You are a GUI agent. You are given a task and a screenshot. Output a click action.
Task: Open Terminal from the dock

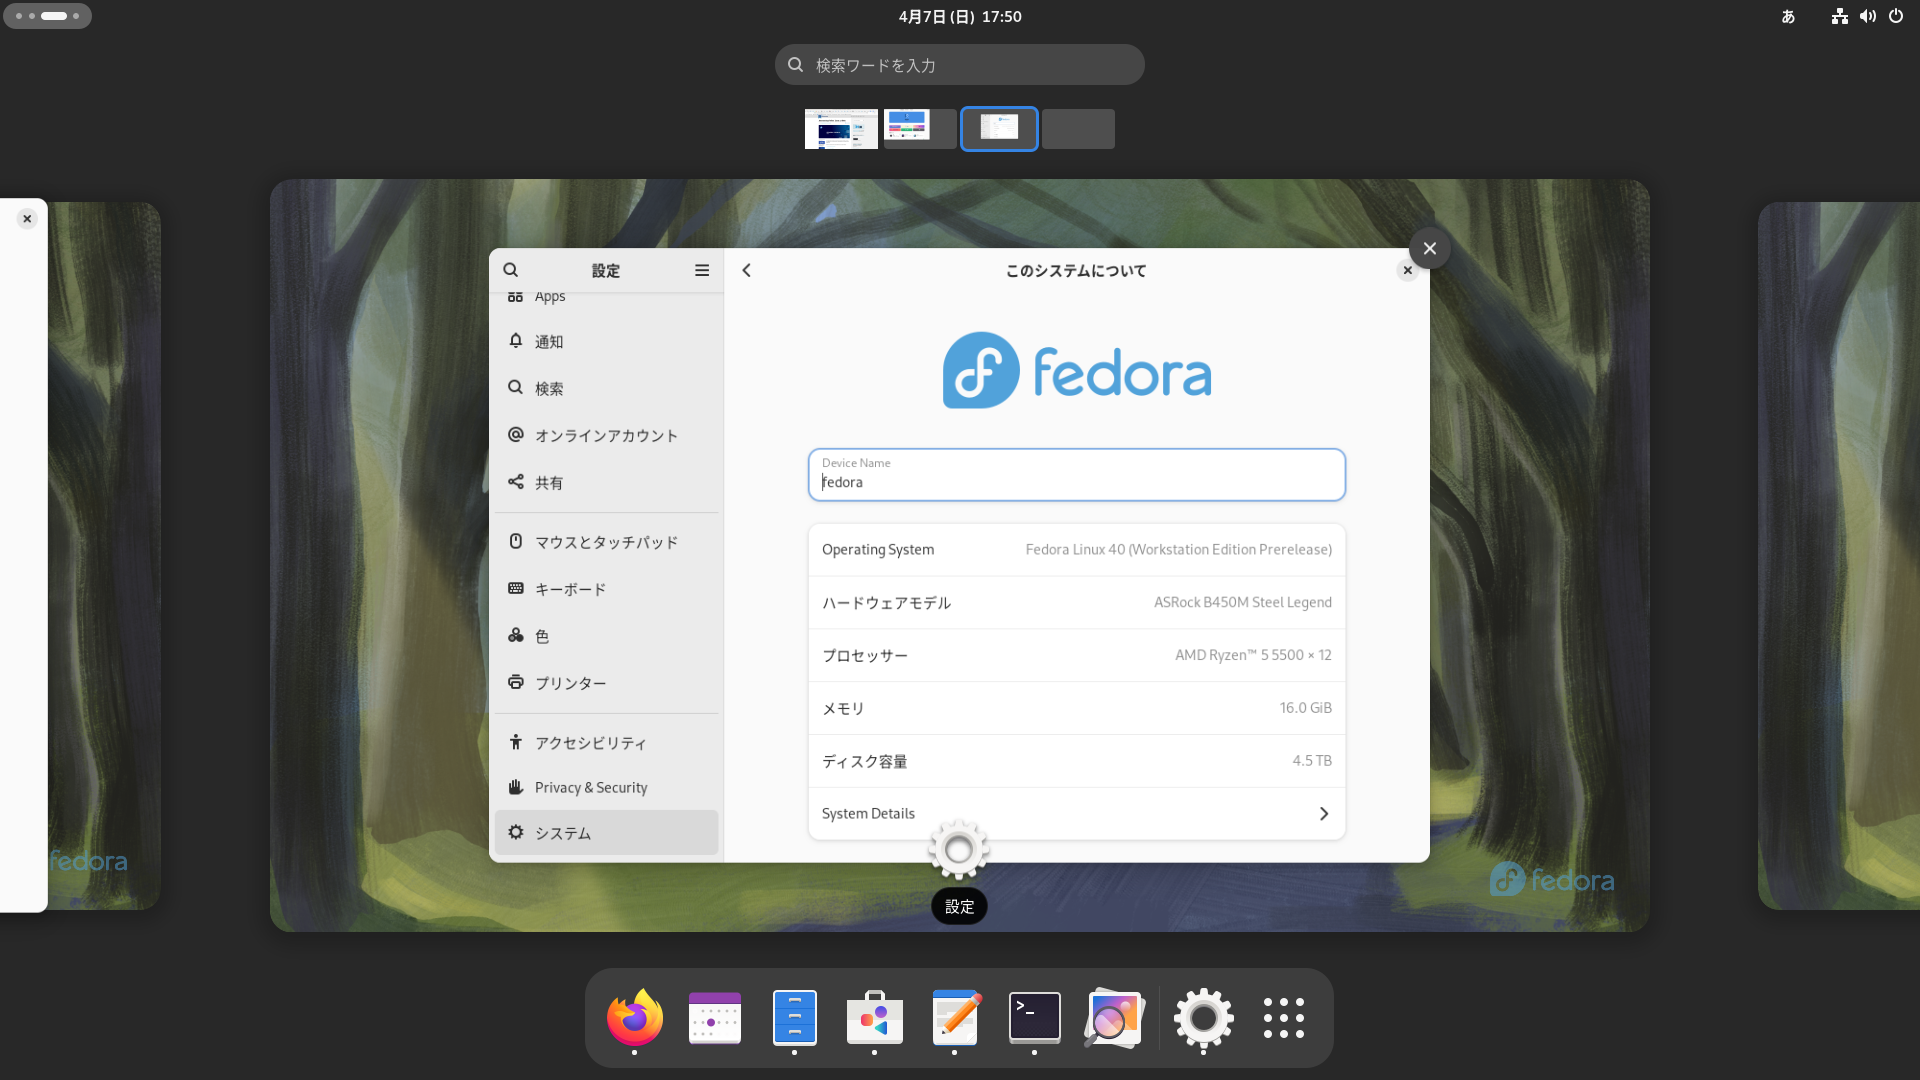(x=1035, y=1018)
